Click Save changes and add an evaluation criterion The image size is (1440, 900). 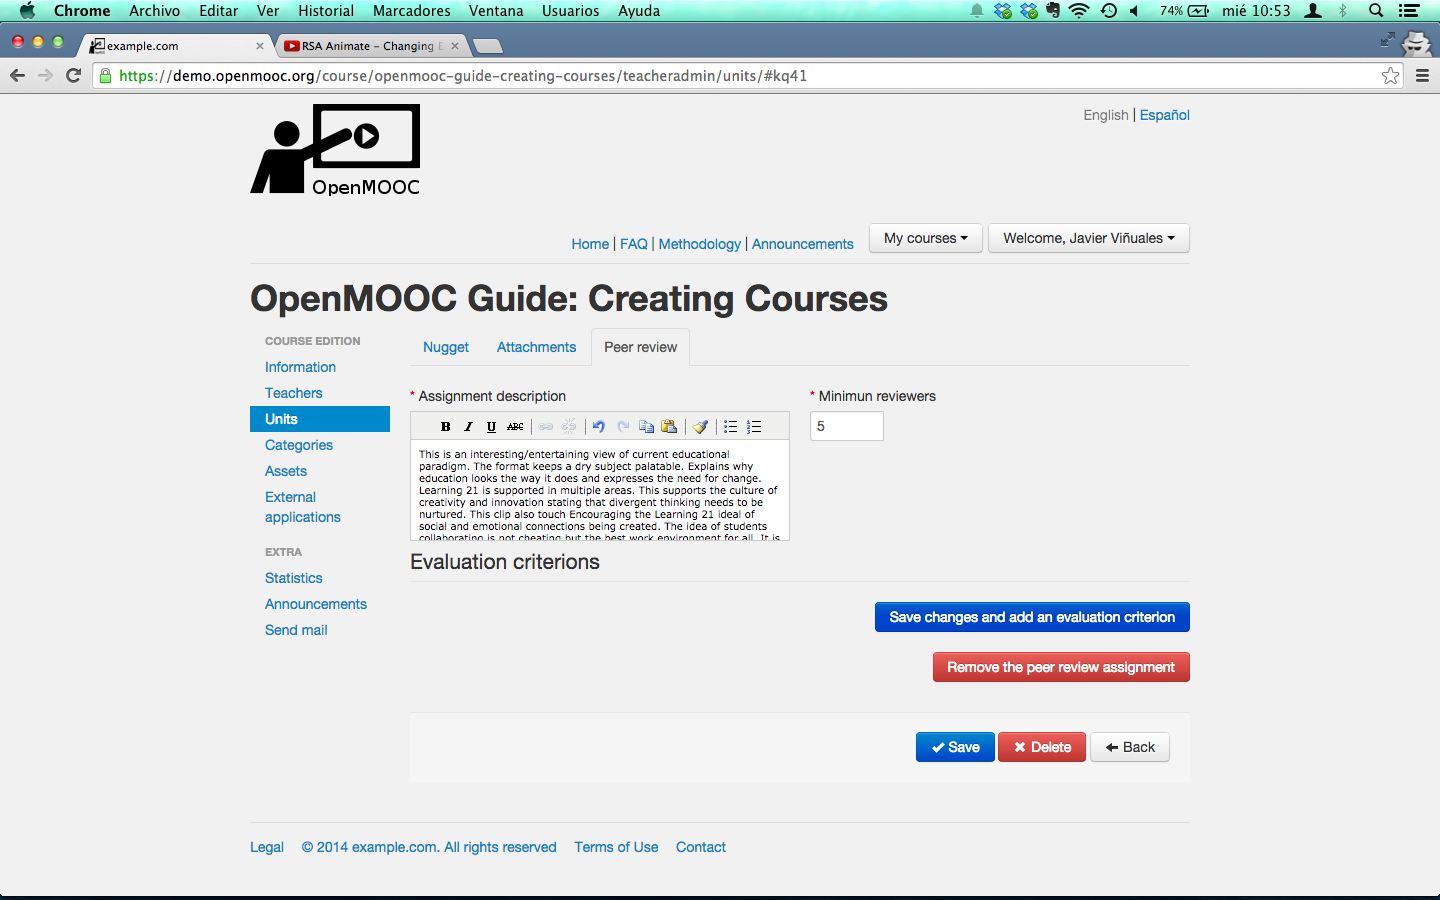coord(1032,617)
